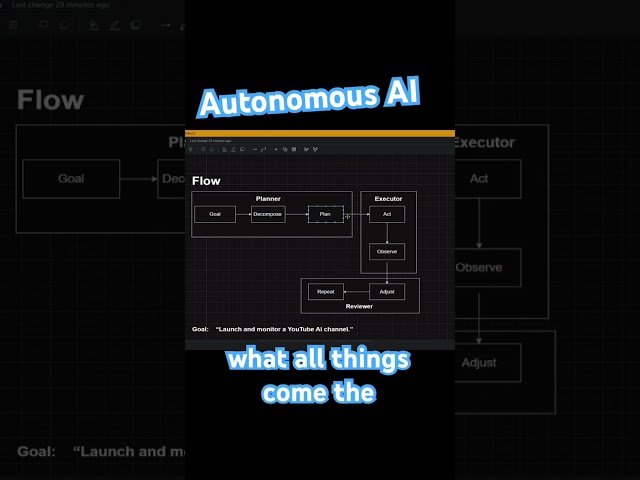Screen dimensions: 640x480
Task: Open the Line Color pencil tool
Action: click(233, 149)
